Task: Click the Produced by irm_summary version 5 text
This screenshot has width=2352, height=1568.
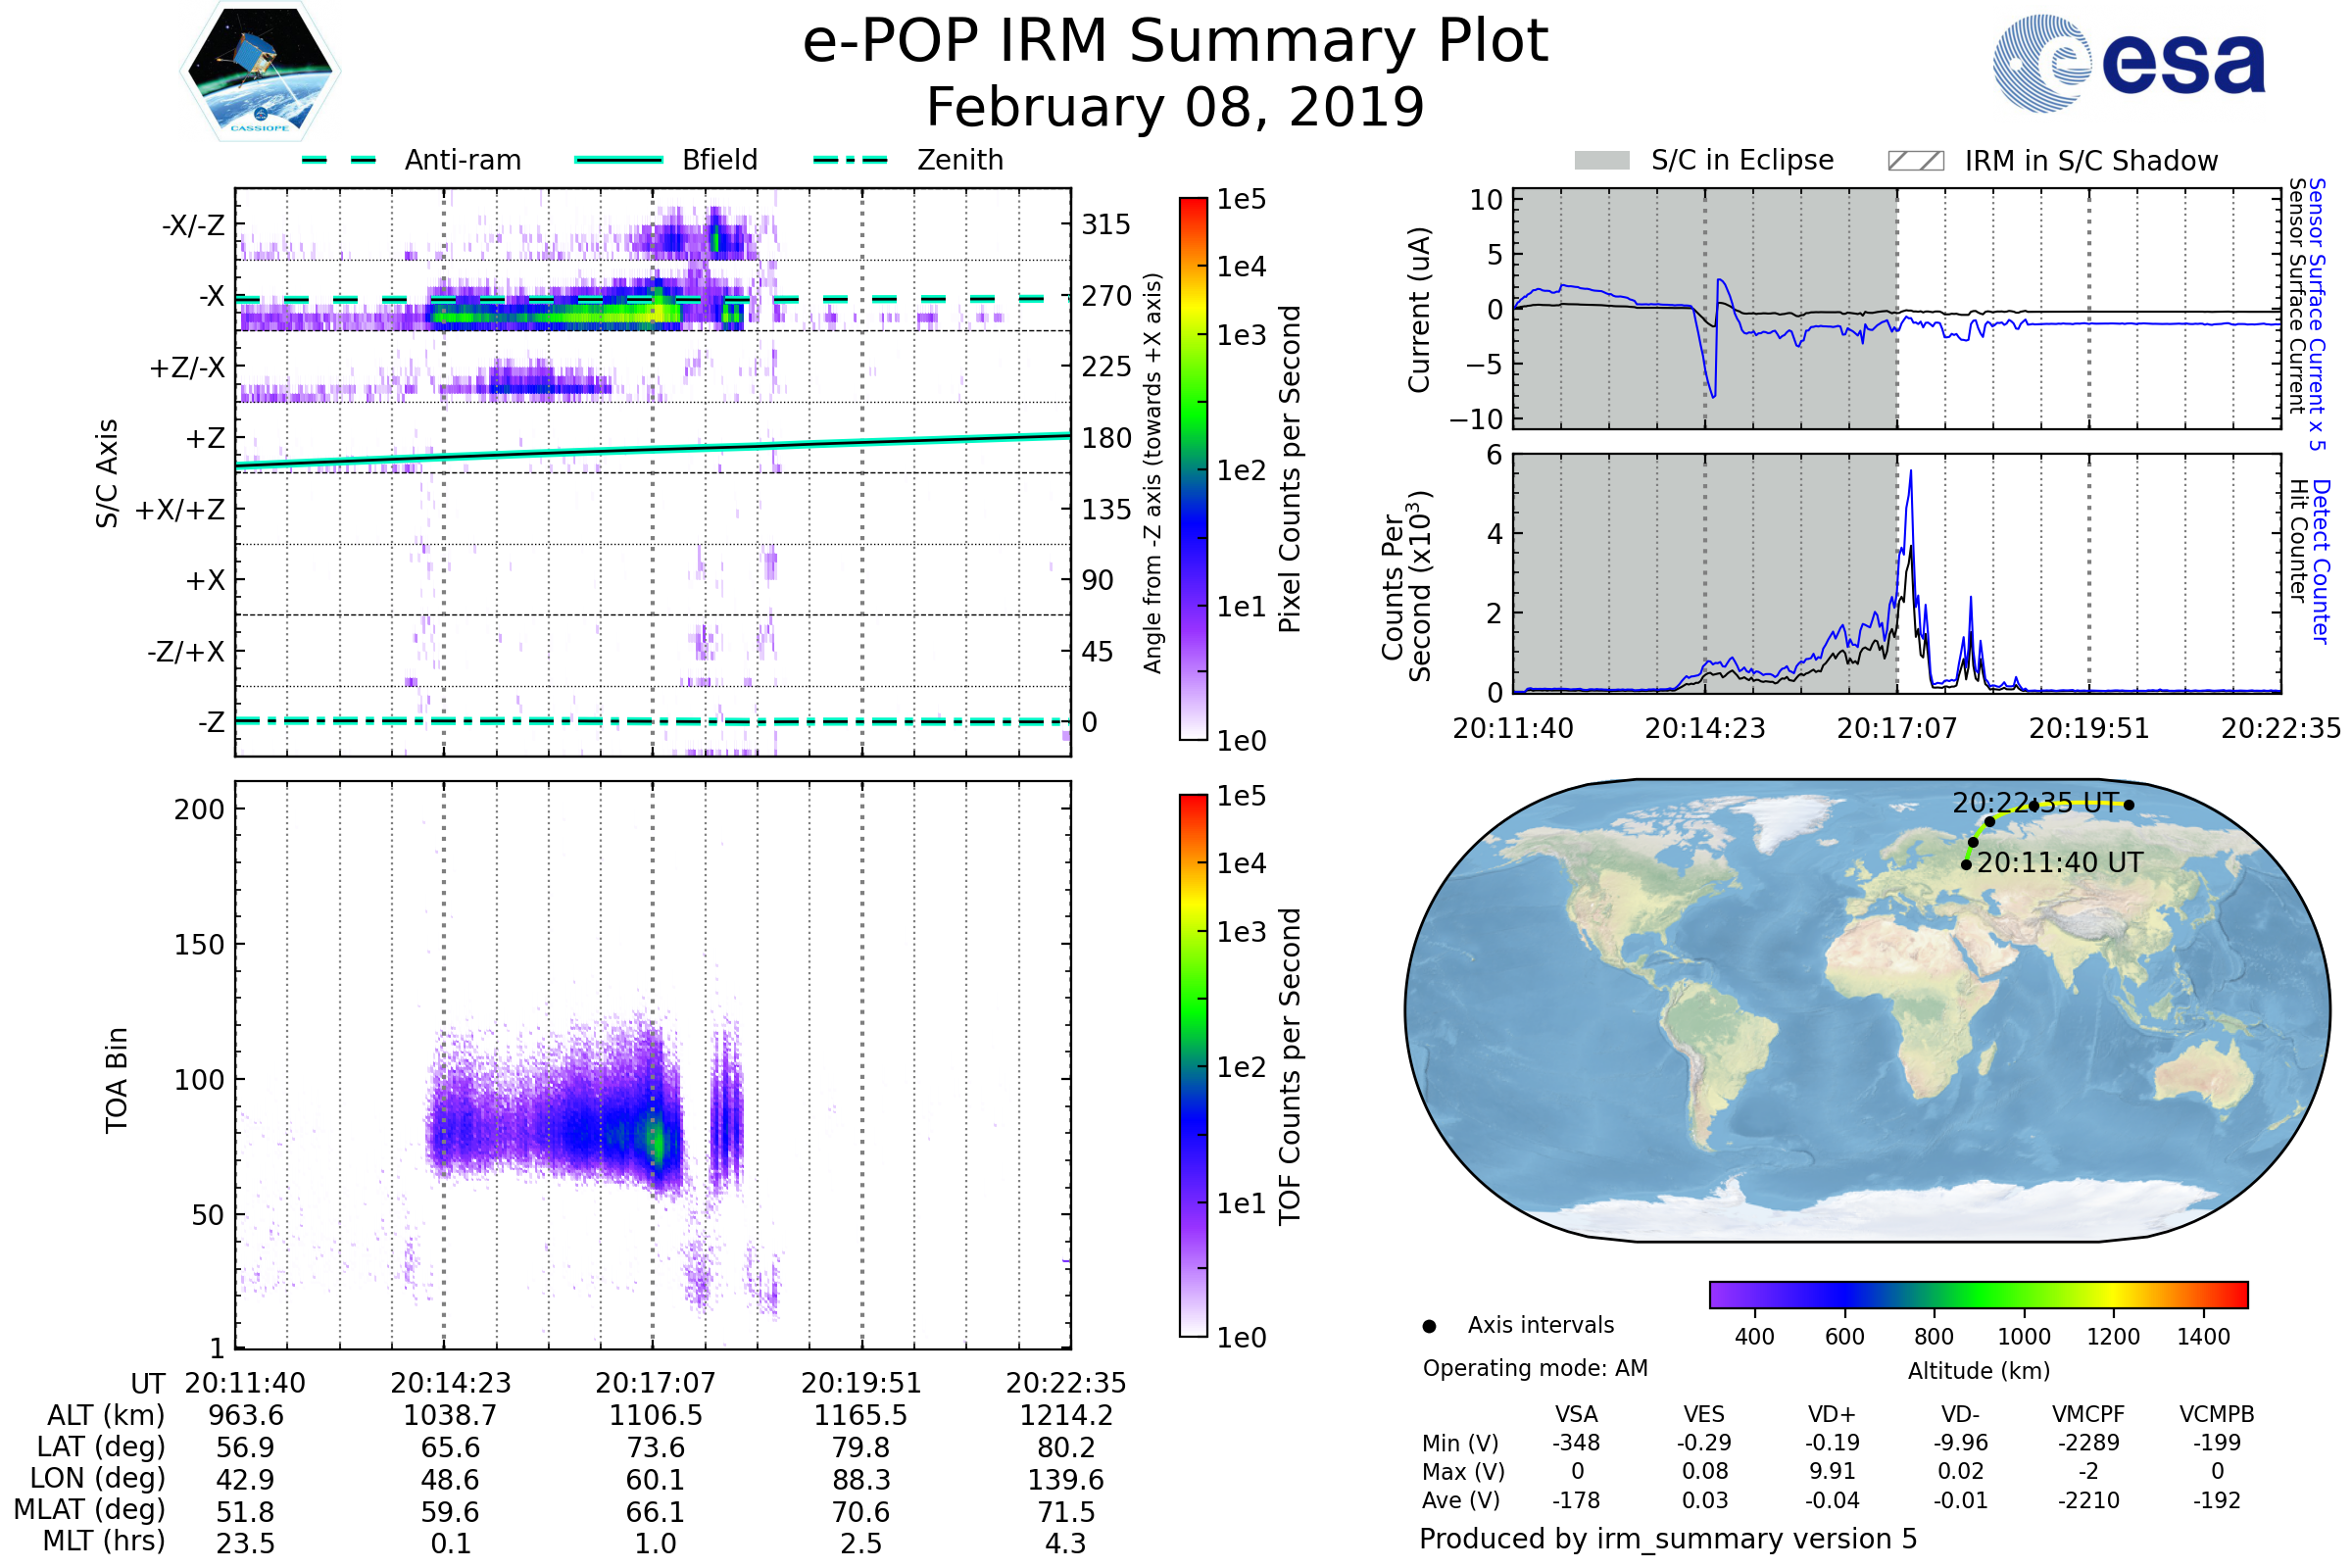Action: click(1667, 1539)
